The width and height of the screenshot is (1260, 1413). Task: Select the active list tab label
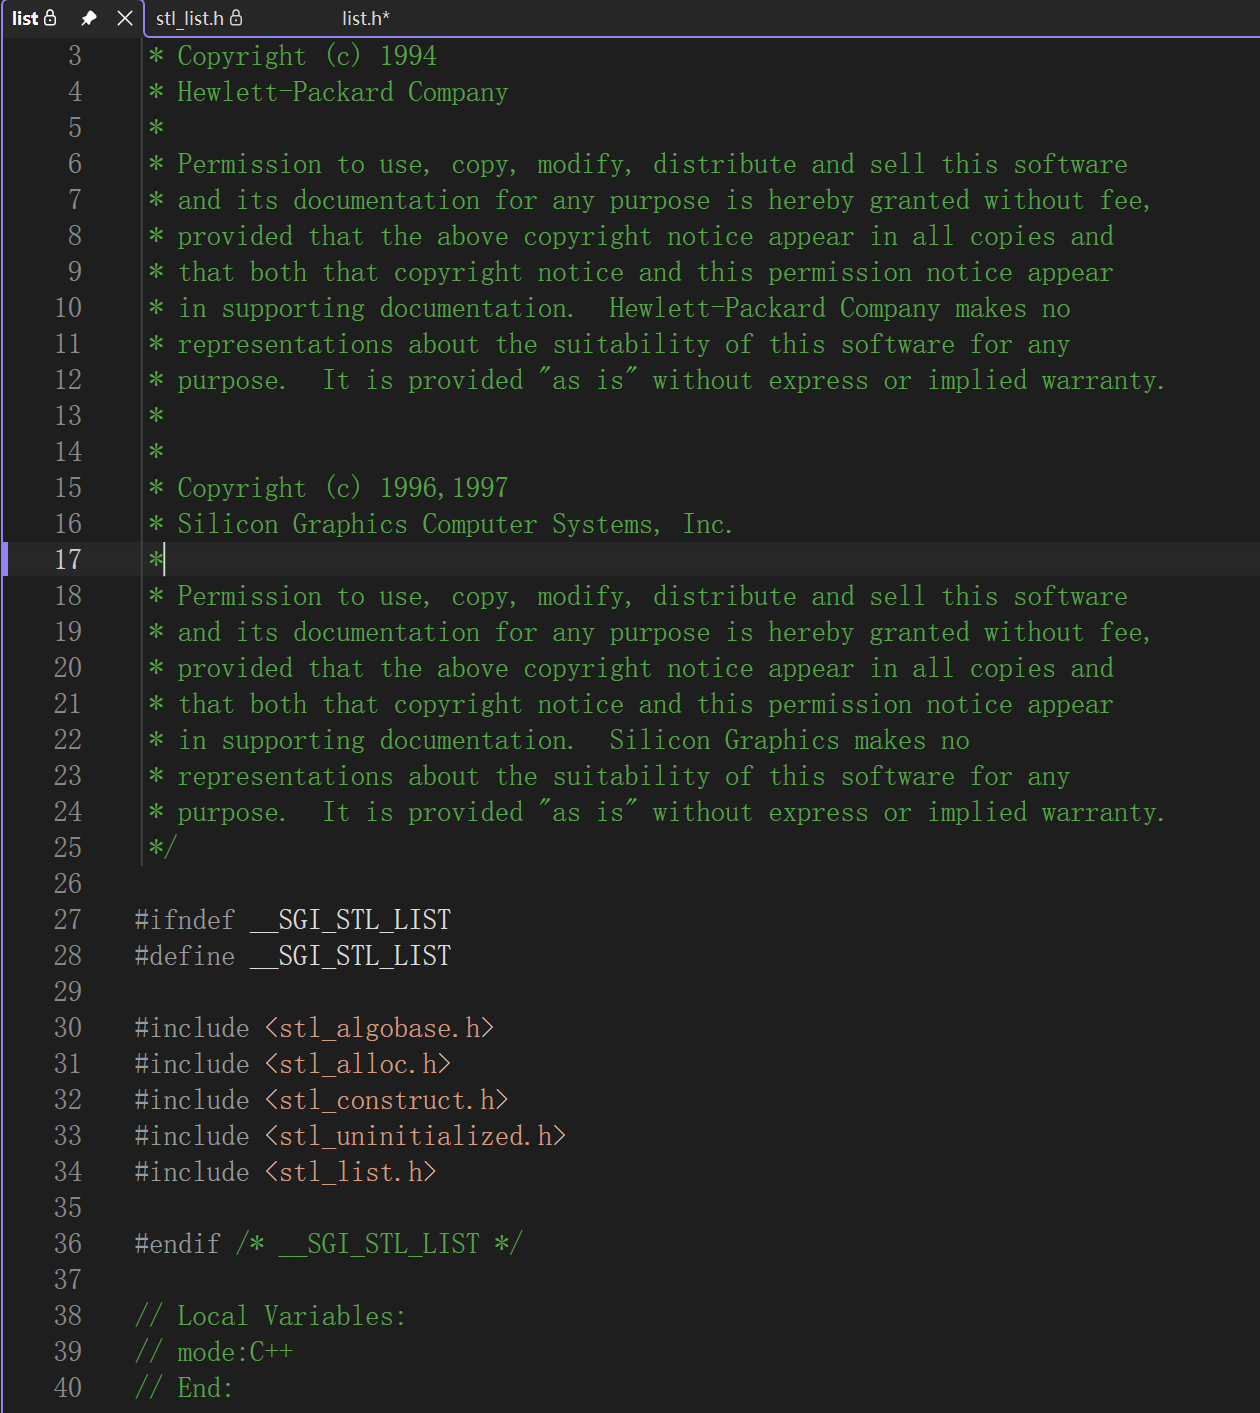[25, 18]
